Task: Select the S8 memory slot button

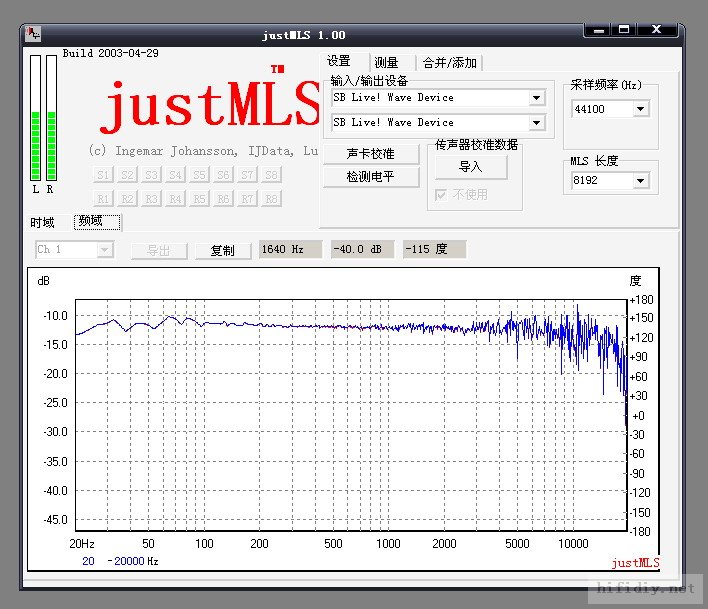Action: [x=271, y=175]
